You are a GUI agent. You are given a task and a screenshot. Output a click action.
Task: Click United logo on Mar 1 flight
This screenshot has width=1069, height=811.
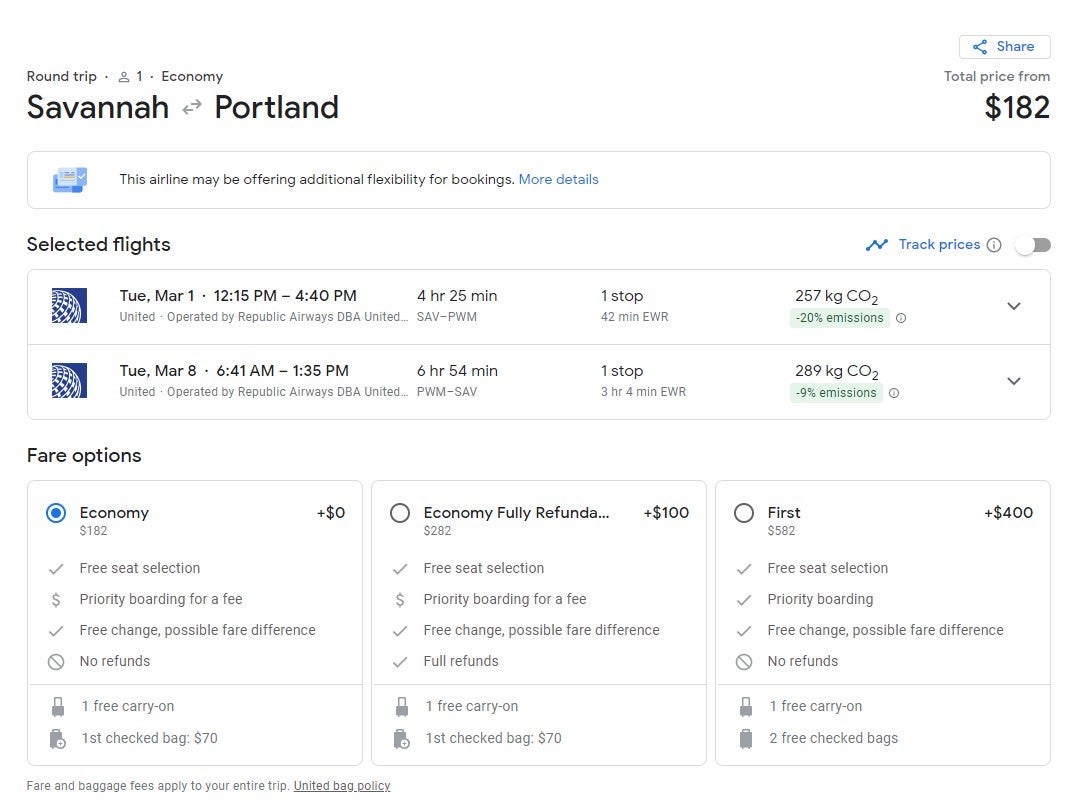(x=69, y=306)
